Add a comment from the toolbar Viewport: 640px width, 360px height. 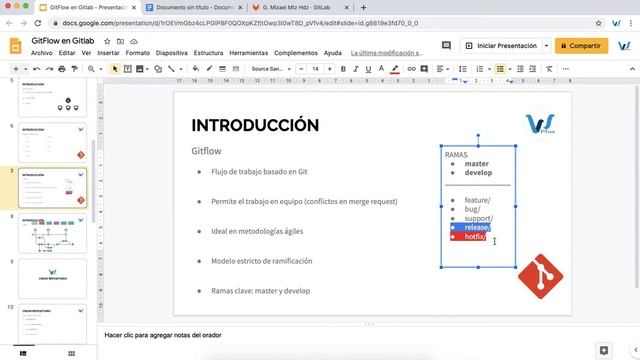point(424,69)
